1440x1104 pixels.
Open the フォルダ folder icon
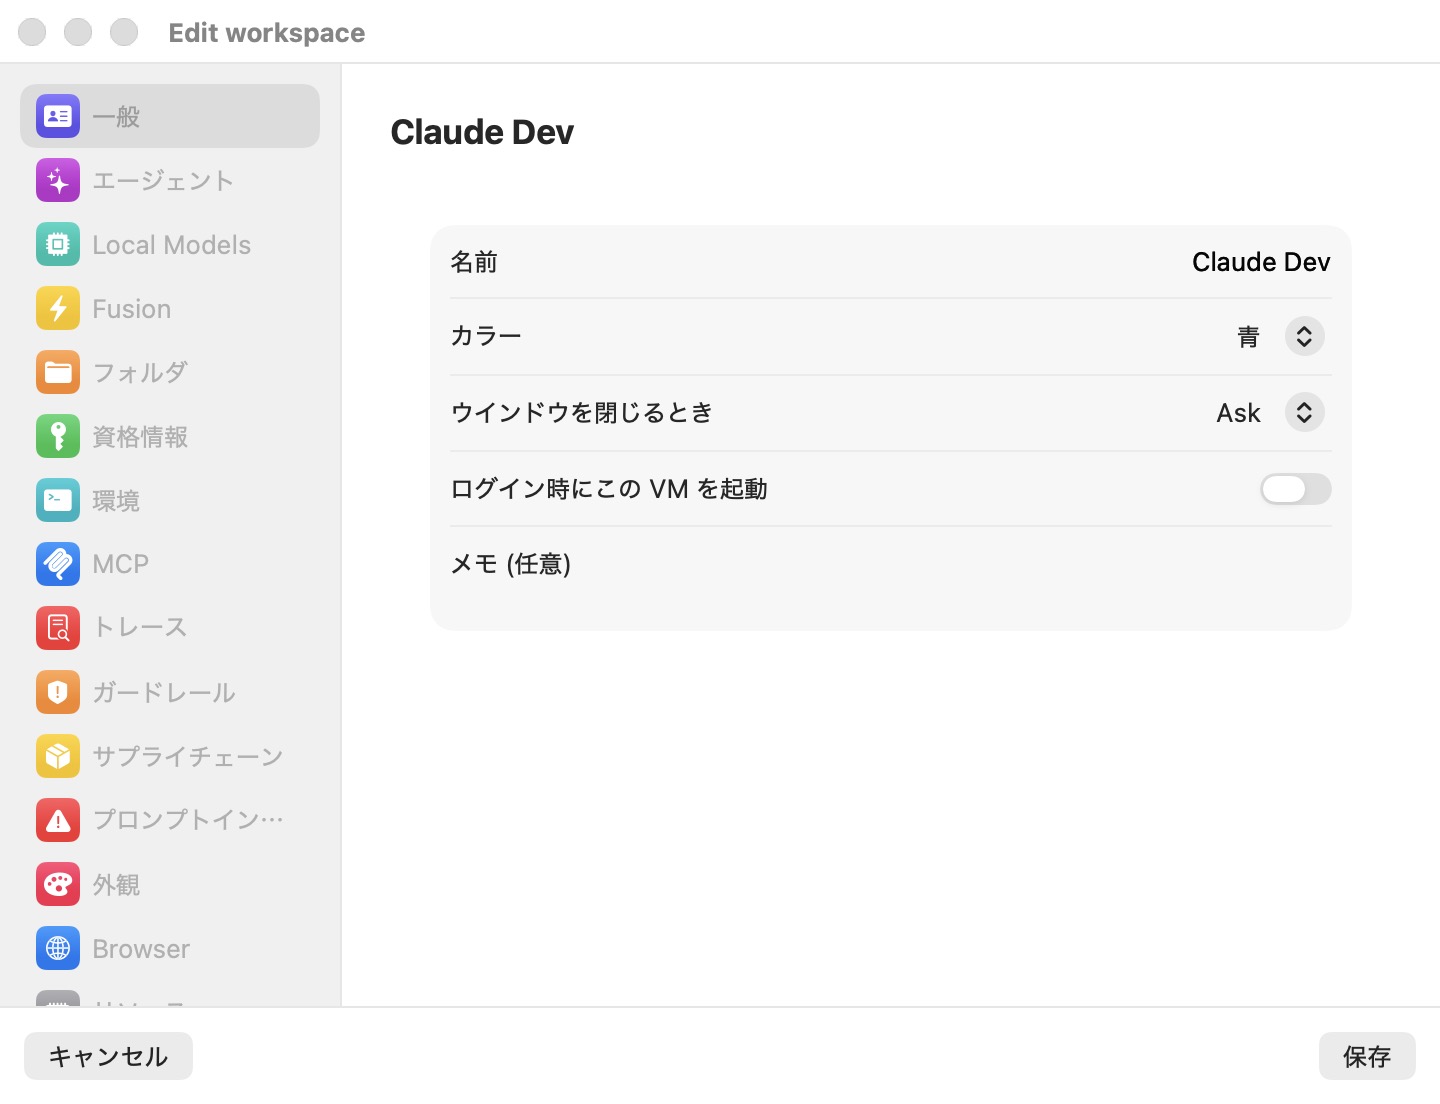point(58,373)
